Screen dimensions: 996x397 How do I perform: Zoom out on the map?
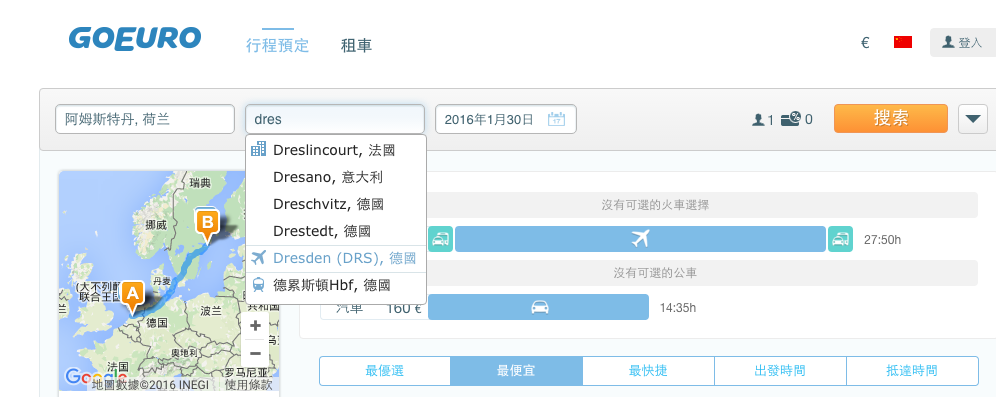point(255,353)
